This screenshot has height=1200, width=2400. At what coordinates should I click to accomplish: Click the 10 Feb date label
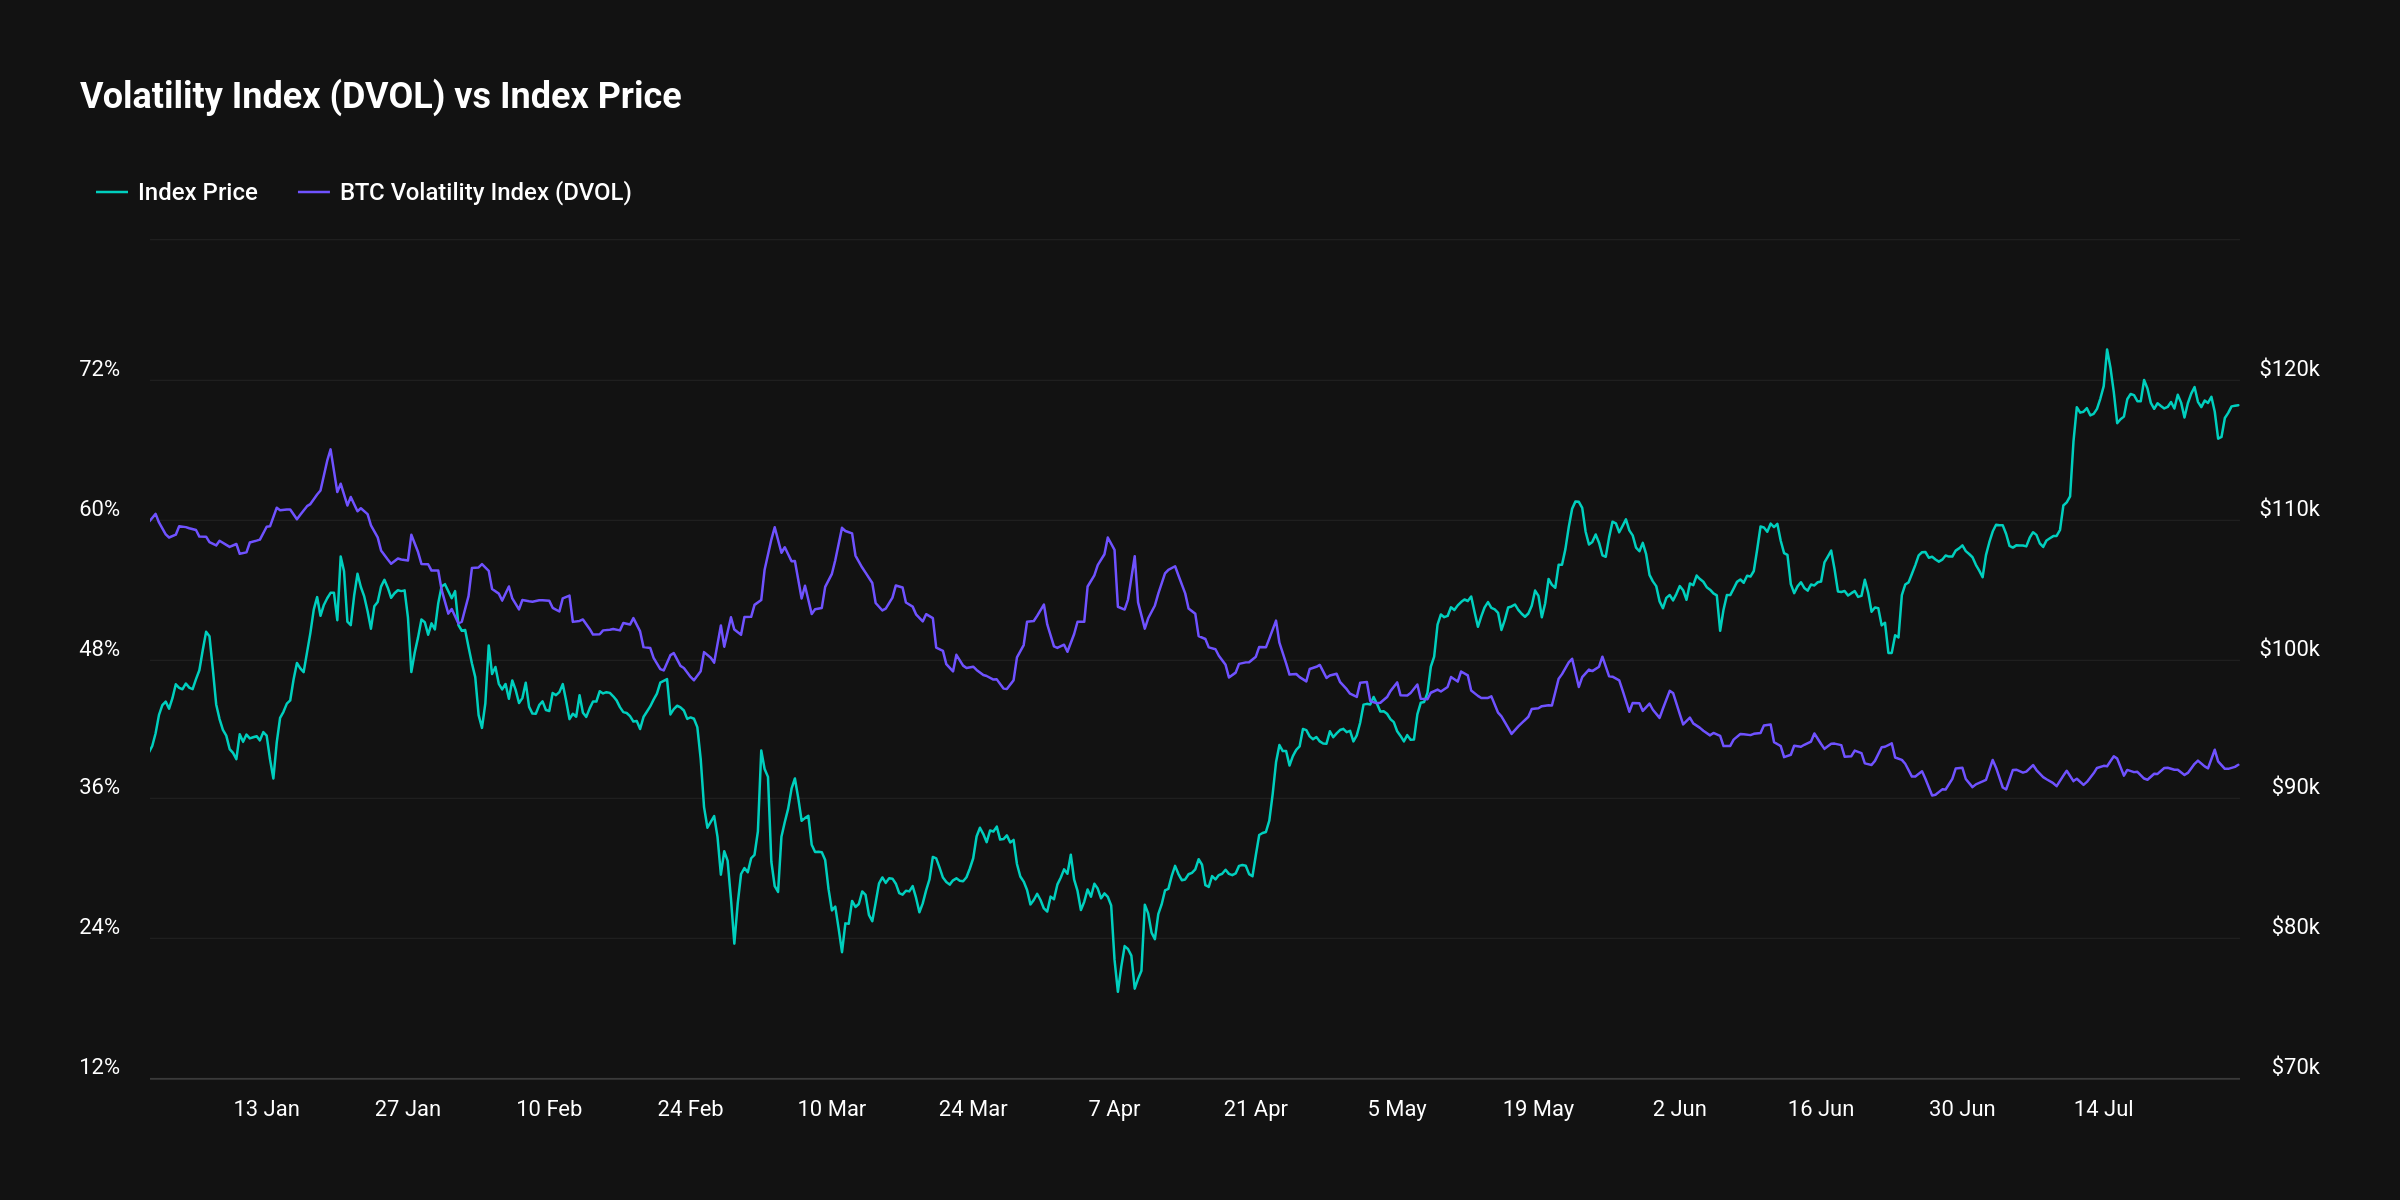pos(549,1109)
